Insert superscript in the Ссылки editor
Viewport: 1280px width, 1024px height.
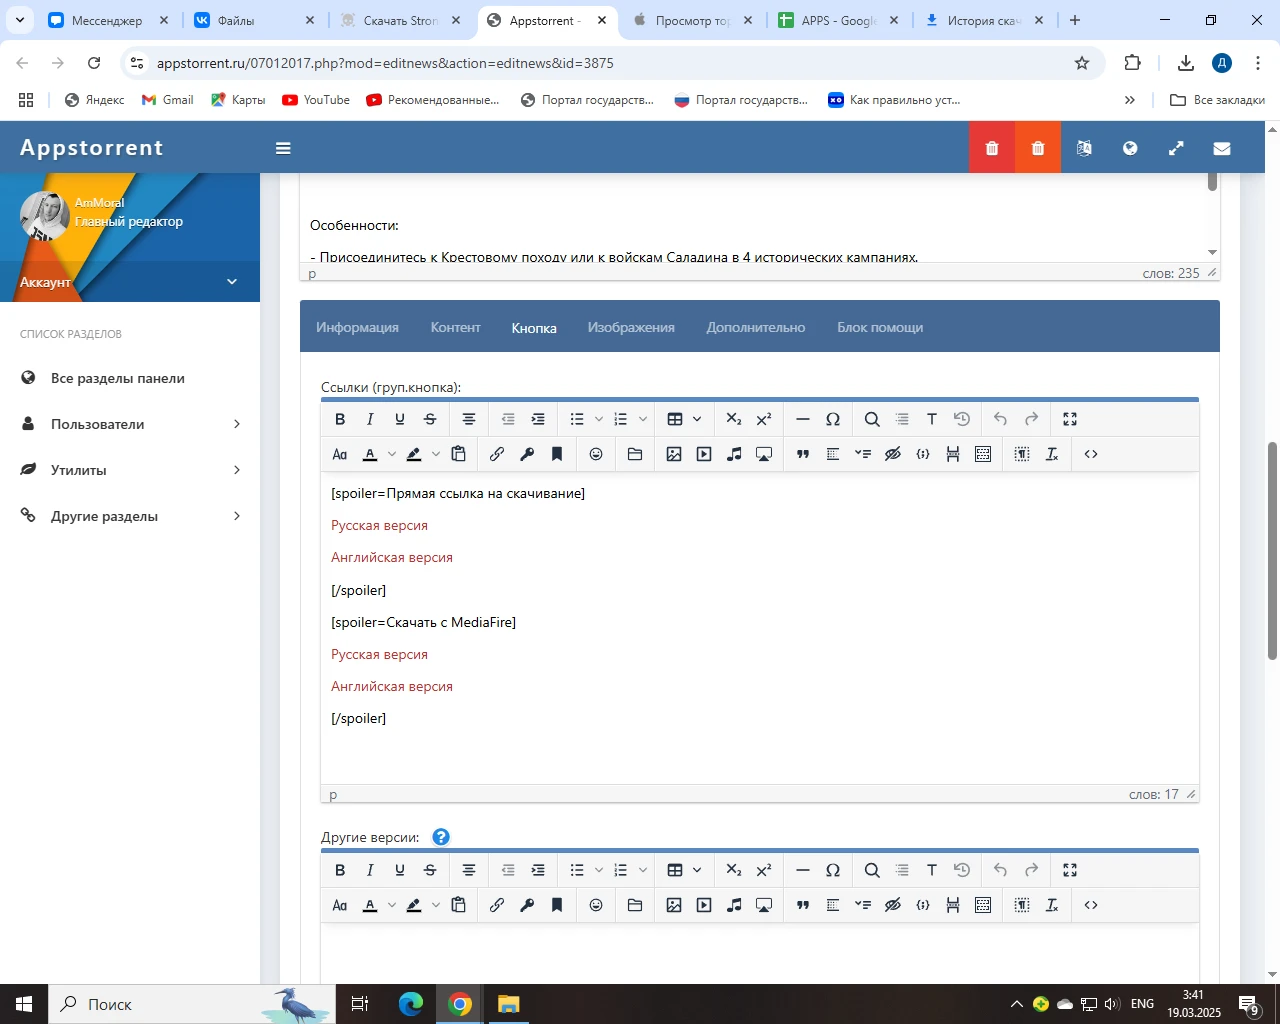(764, 419)
